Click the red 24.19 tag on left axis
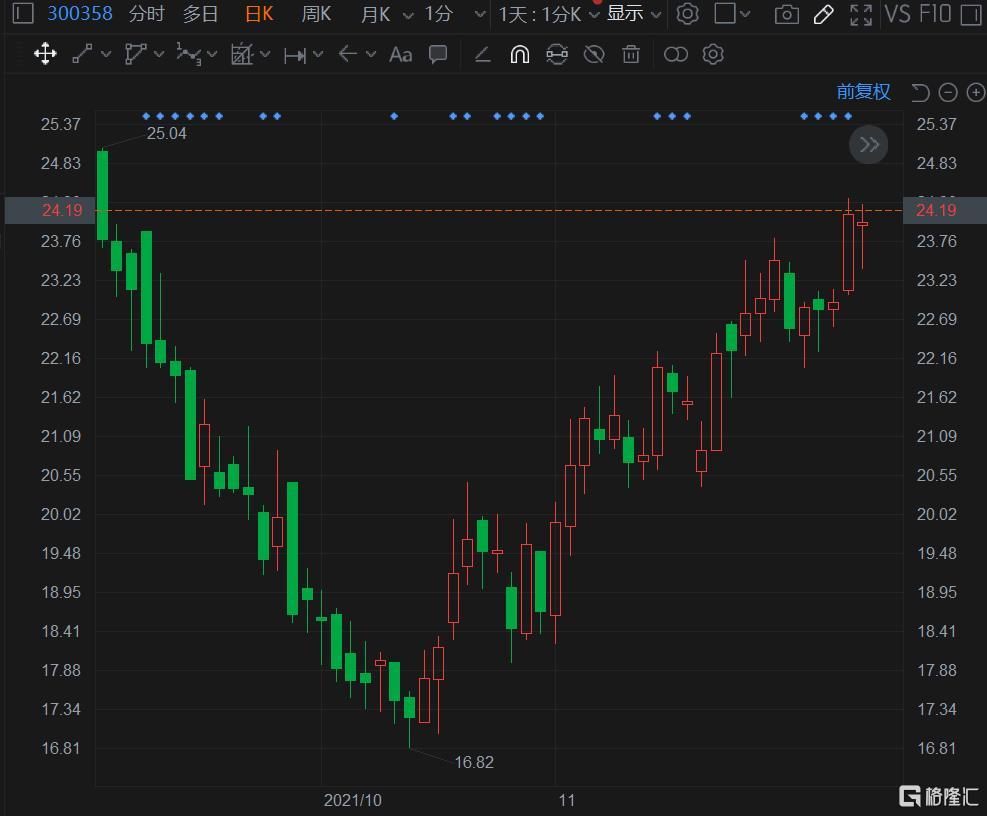This screenshot has height=816, width=987. (x=50, y=210)
